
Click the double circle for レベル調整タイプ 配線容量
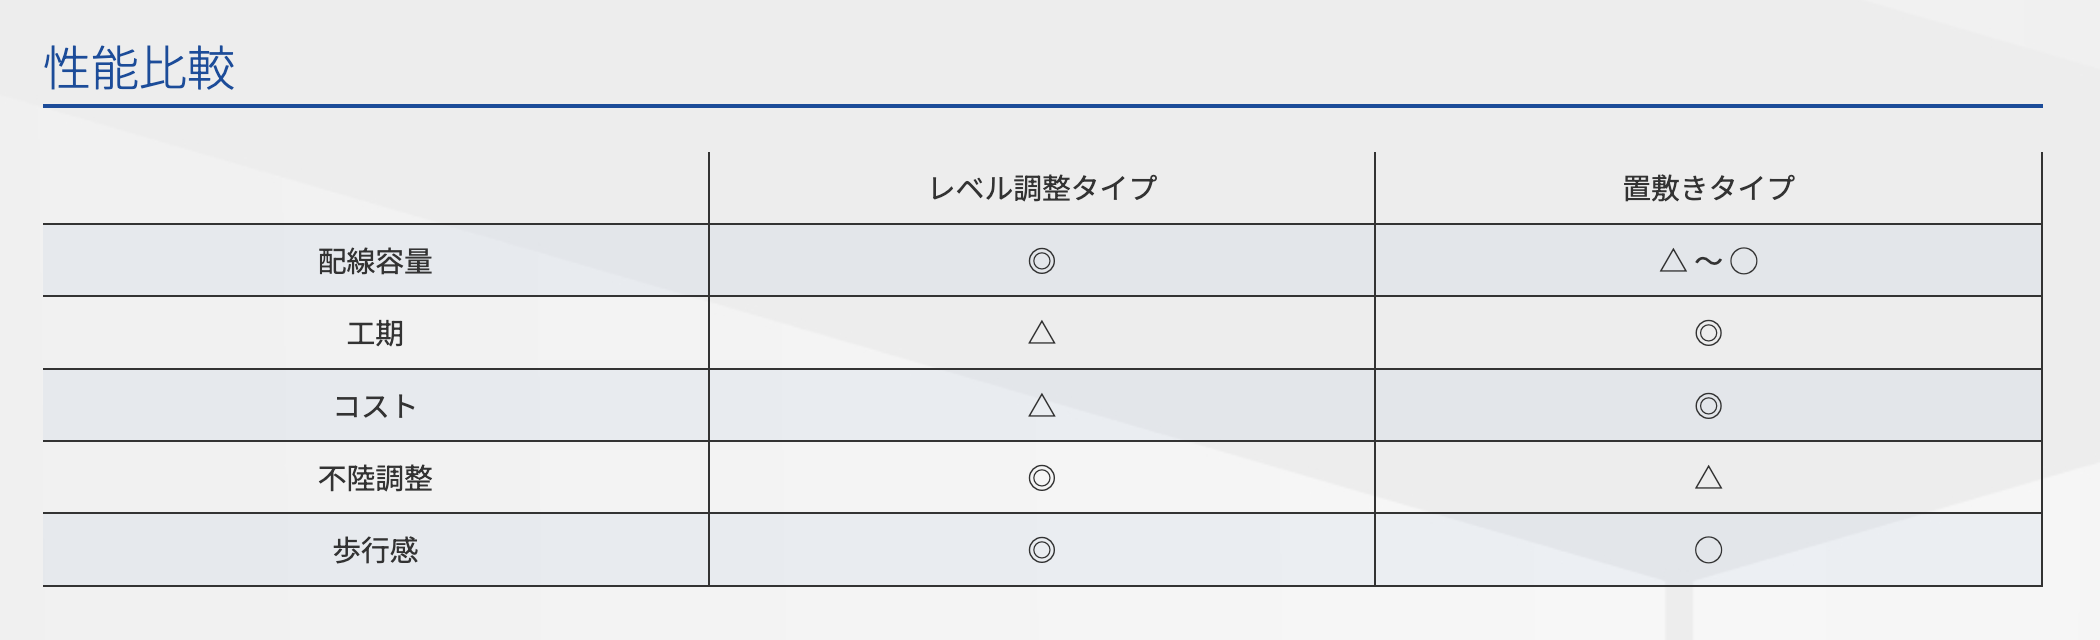(1042, 261)
